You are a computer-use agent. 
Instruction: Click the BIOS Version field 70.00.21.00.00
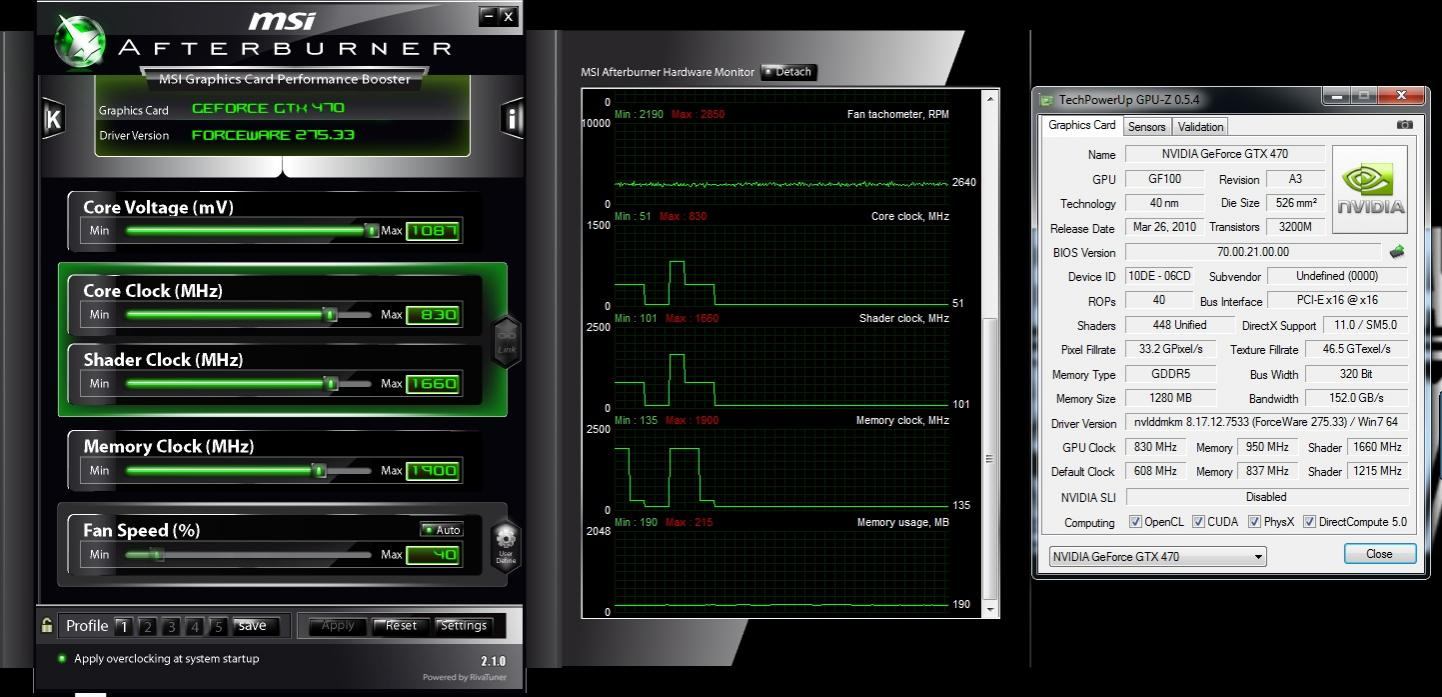tap(1253, 252)
